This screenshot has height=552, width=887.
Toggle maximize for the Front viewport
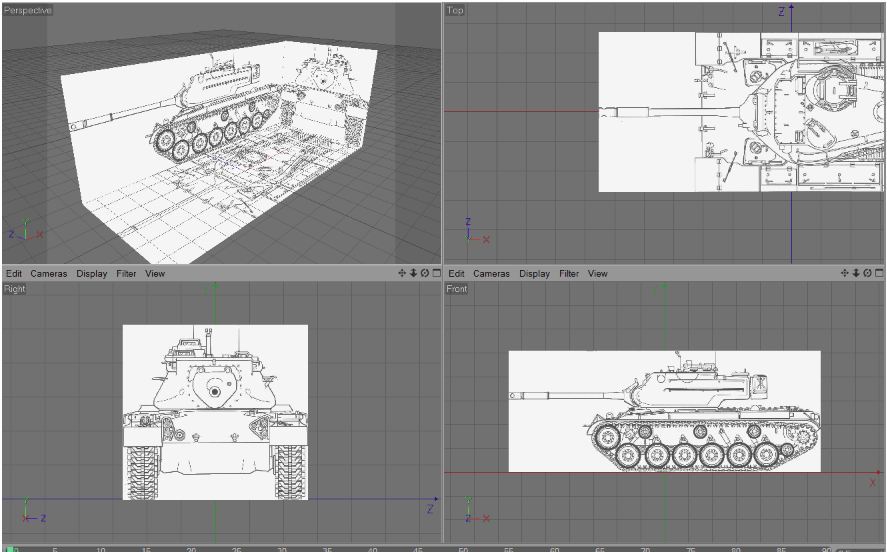(x=879, y=273)
